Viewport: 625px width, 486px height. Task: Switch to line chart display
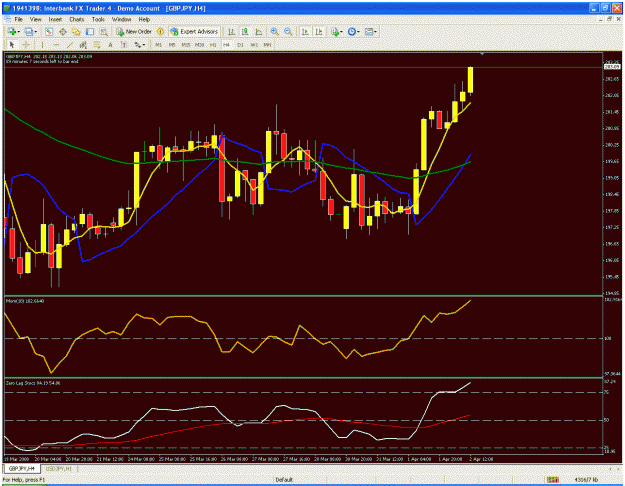click(259, 31)
